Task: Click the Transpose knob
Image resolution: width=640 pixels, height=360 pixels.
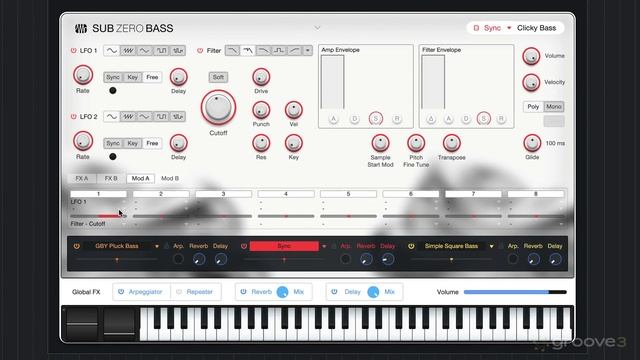Action: (452, 143)
